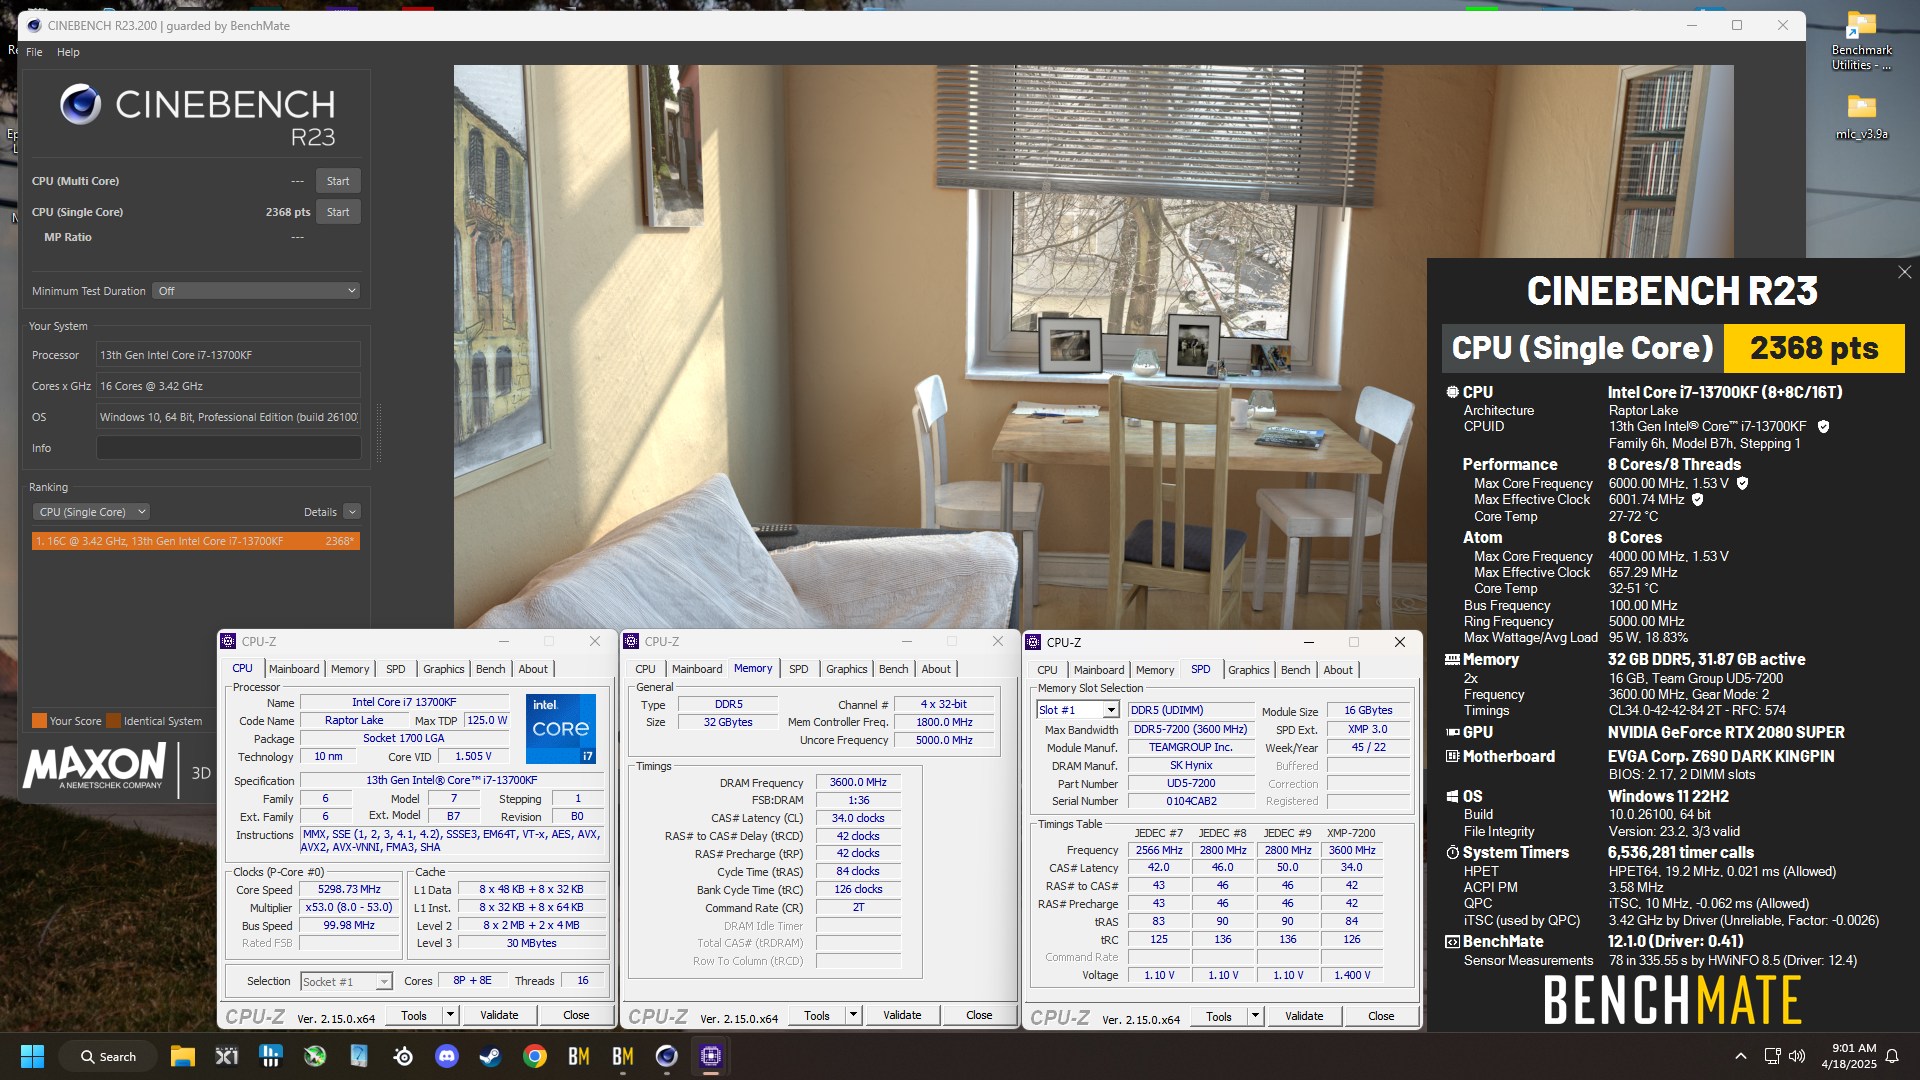Screen dimensions: 1920x1080
Task: Expand the ranking Details dropdown arrow
Action: click(351, 512)
